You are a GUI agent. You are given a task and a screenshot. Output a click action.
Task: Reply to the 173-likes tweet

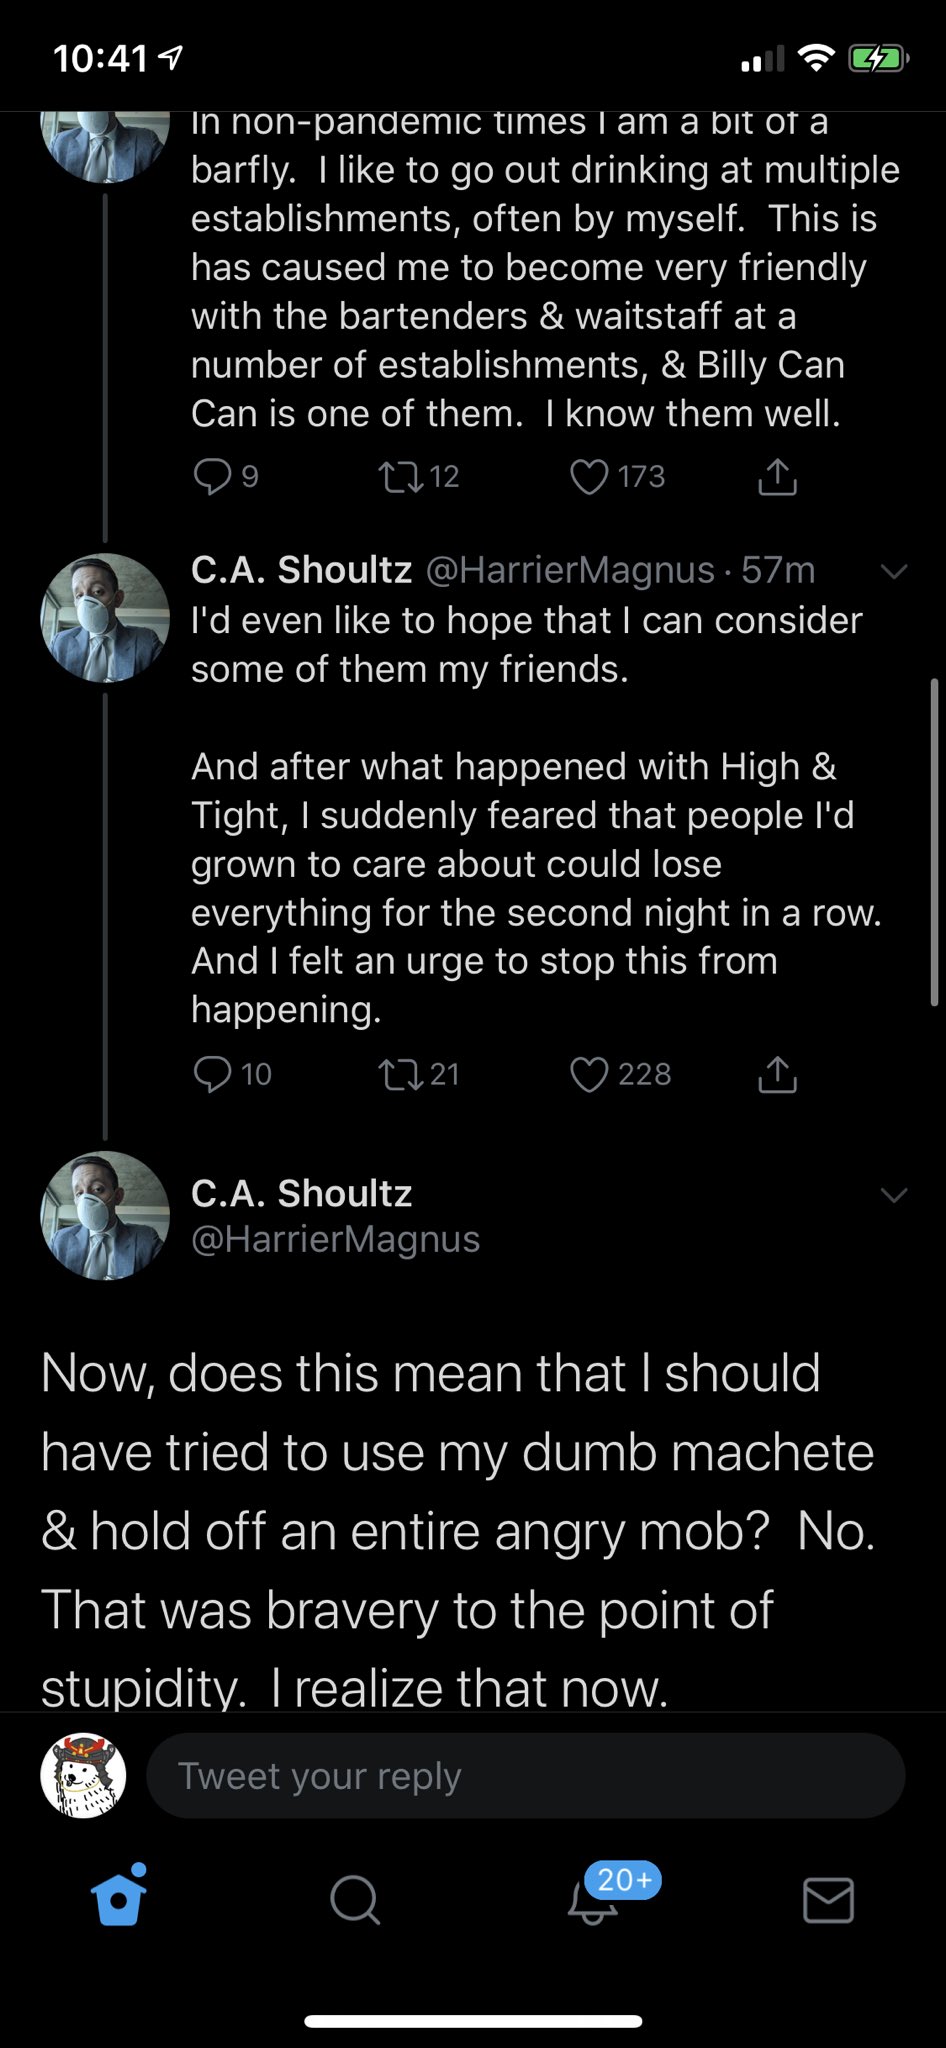click(212, 477)
